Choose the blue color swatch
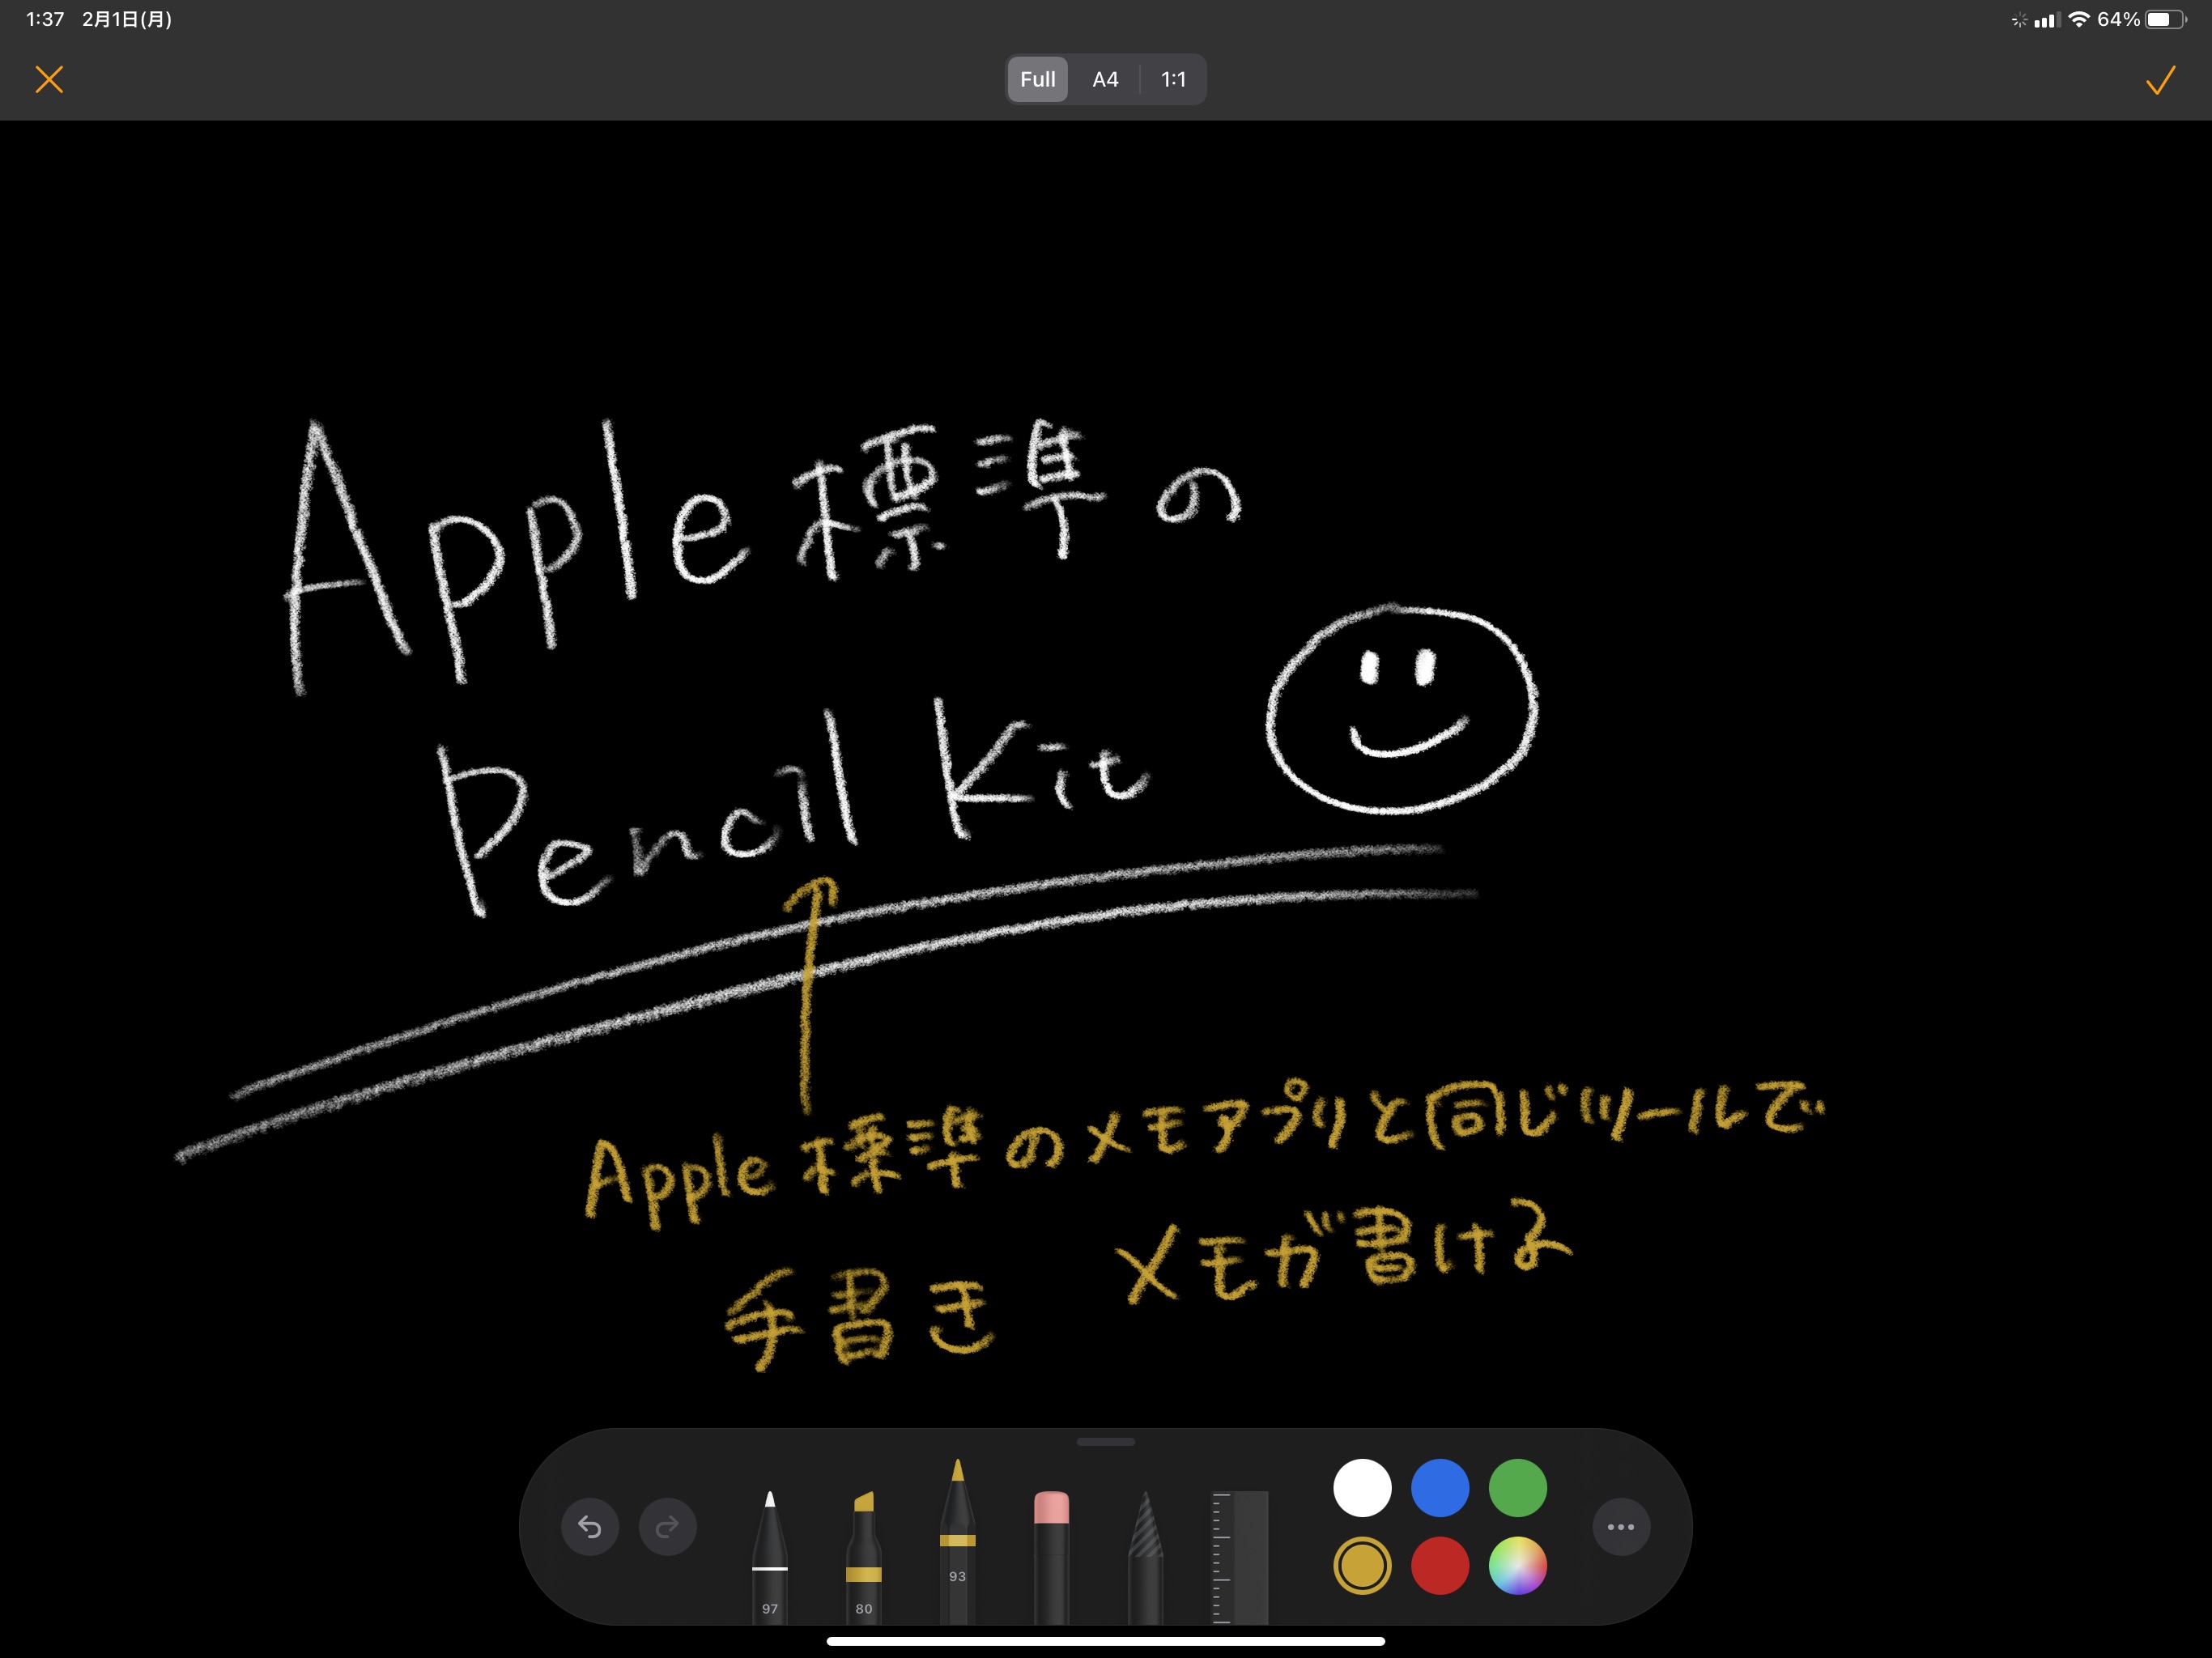Viewport: 2212px width, 1658px height. click(1440, 1487)
